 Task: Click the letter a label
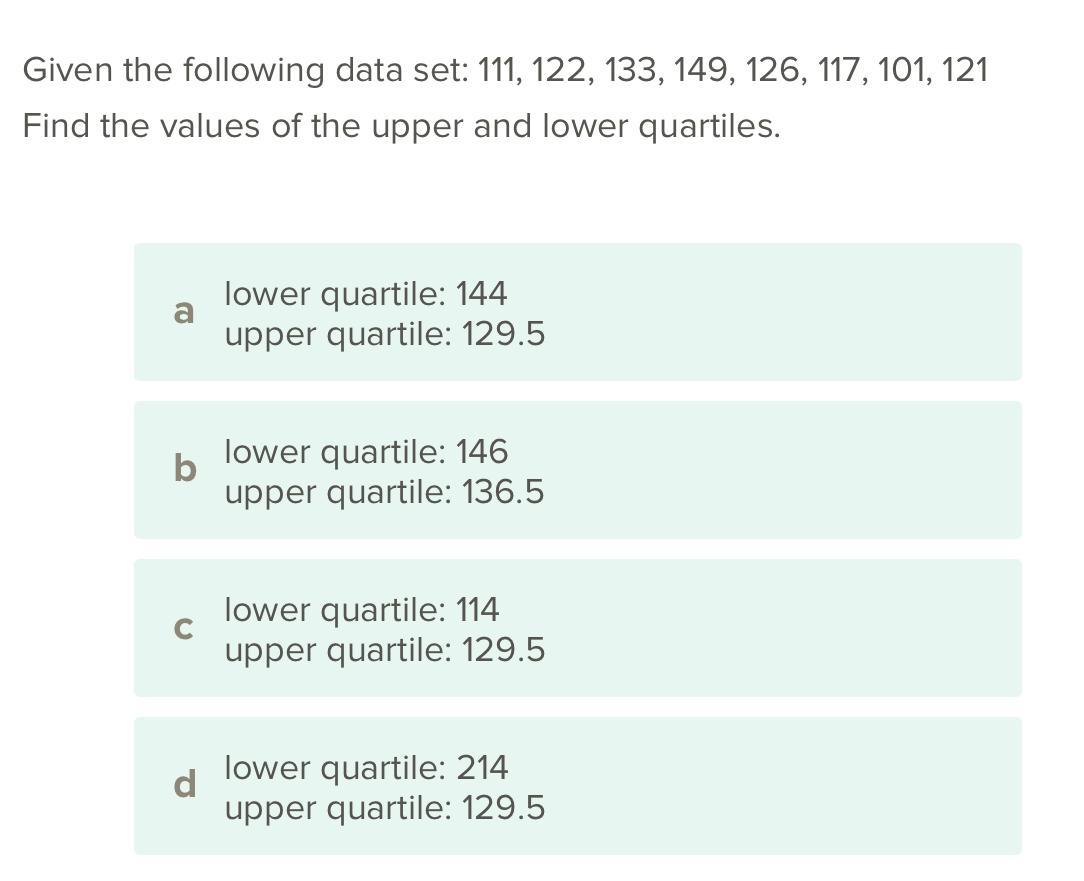click(184, 313)
